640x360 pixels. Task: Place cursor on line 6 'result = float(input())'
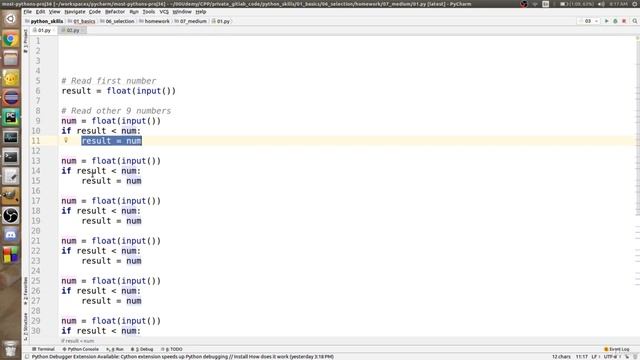coord(118,91)
